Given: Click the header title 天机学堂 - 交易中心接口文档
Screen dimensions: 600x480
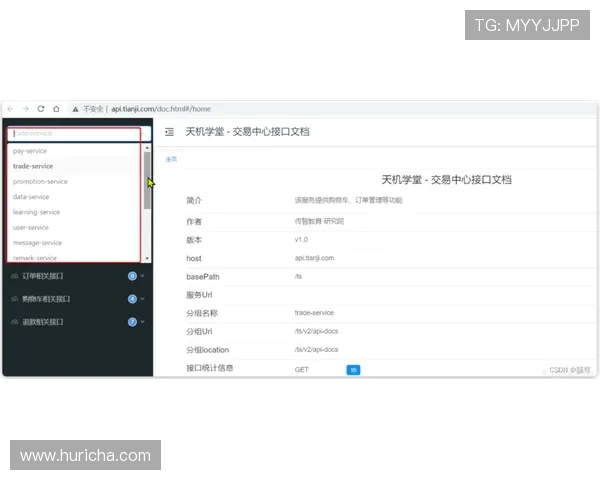Looking at the screenshot, I should pyautogui.click(x=247, y=132).
